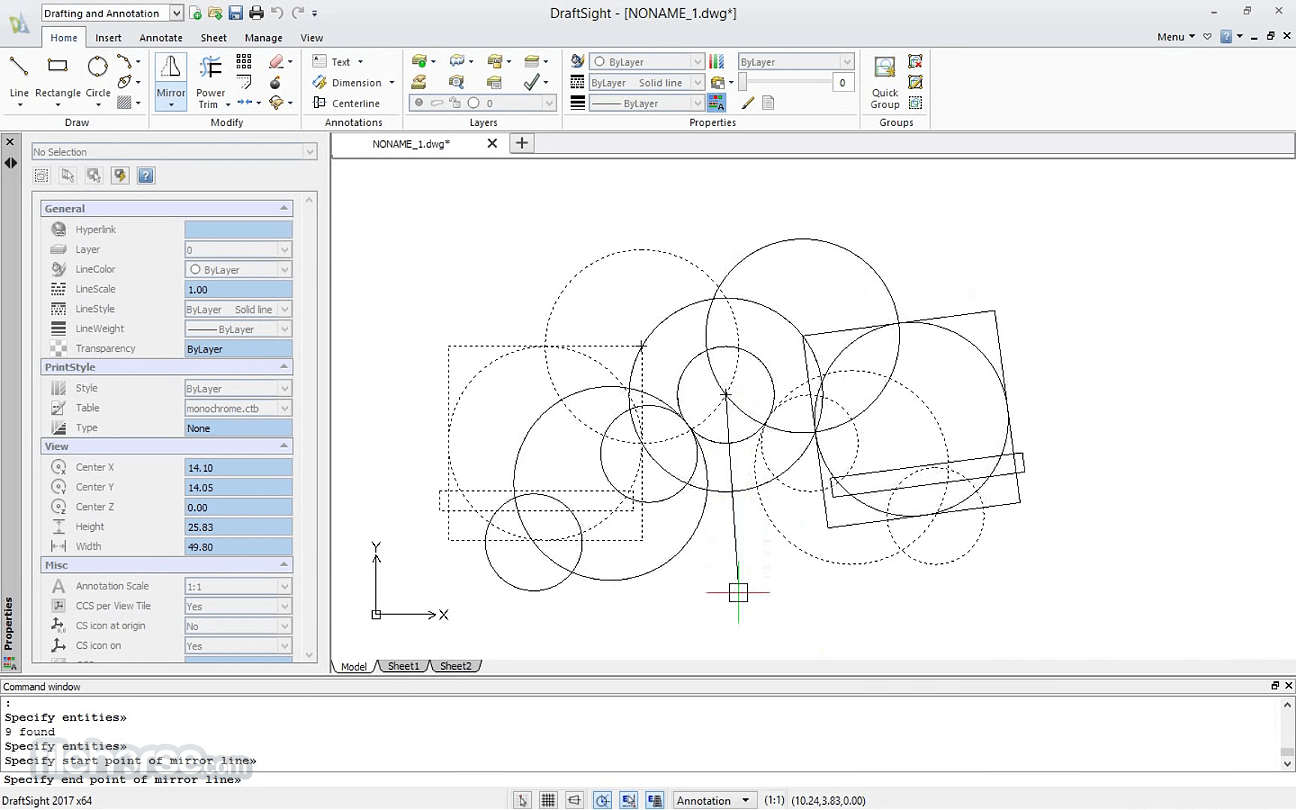Click the ungroup icon with red X
The width and height of the screenshot is (1296, 810).
tap(915, 62)
